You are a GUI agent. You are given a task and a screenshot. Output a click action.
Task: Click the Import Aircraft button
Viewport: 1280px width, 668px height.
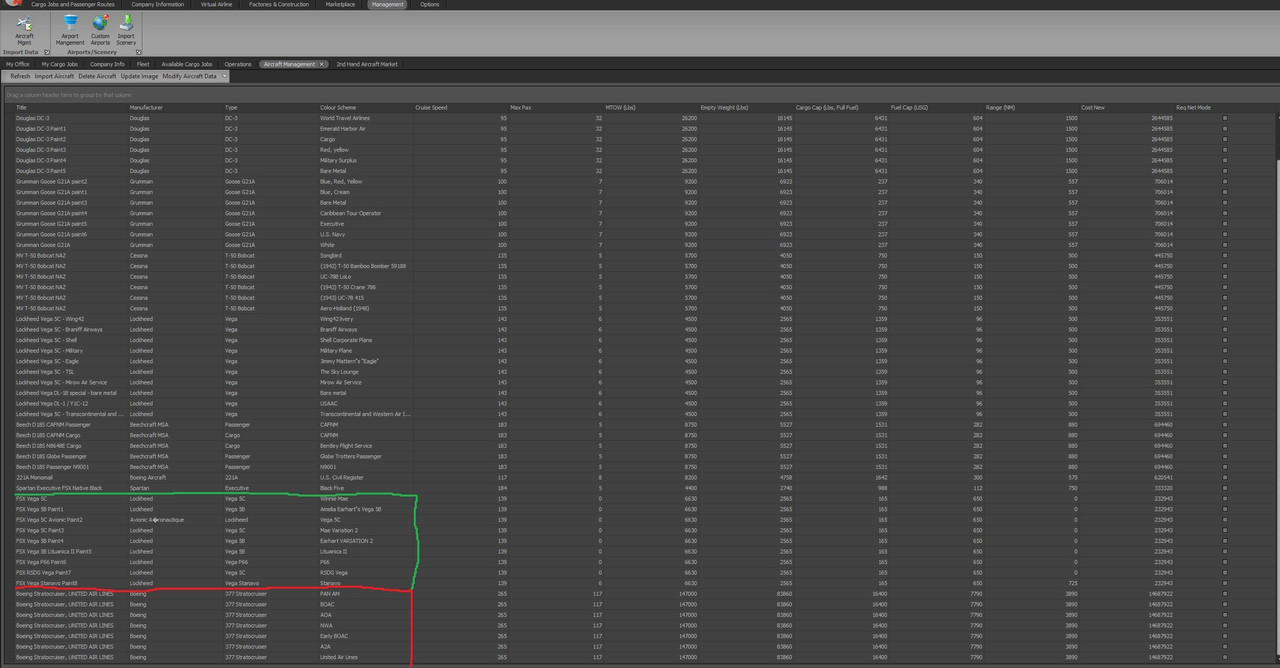coord(54,76)
